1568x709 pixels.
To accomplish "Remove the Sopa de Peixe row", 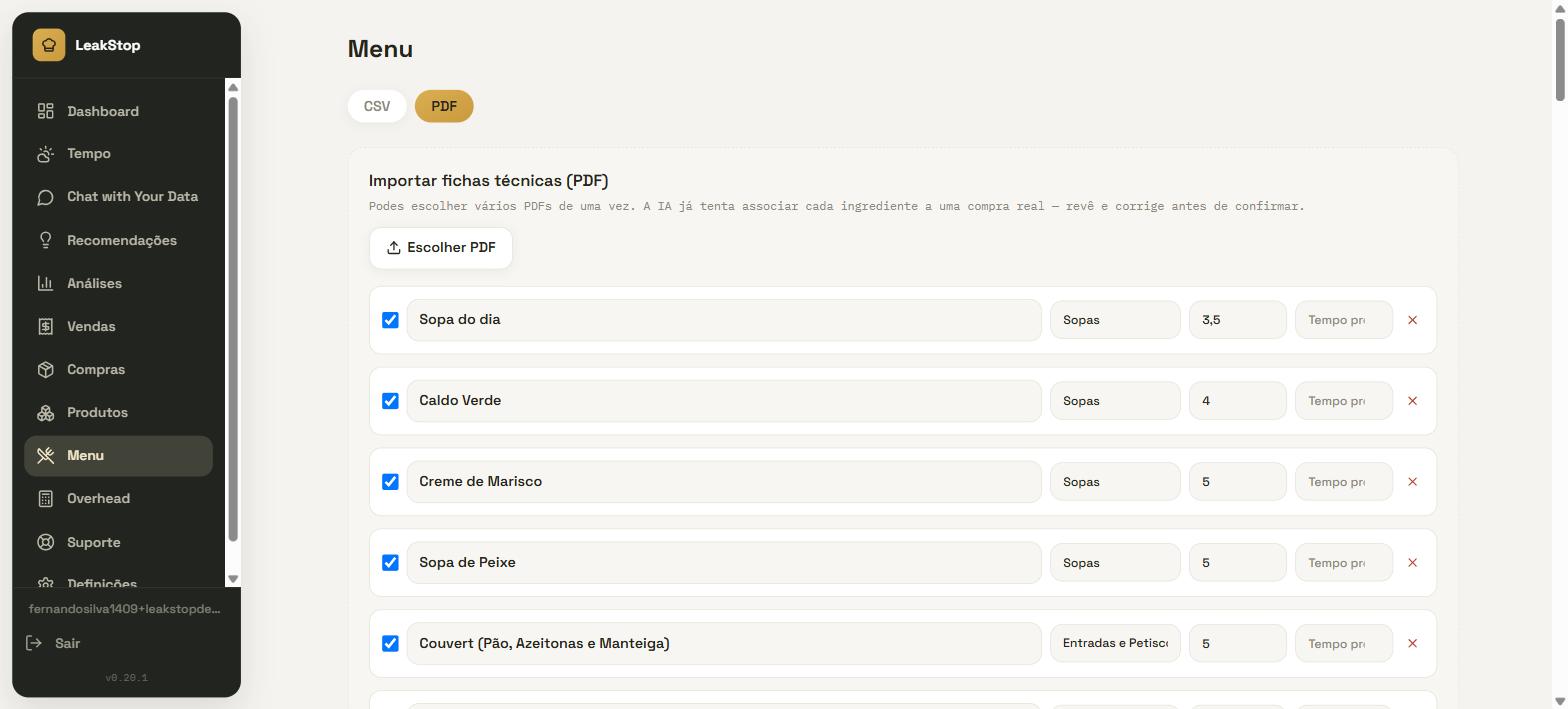I will coord(1412,563).
